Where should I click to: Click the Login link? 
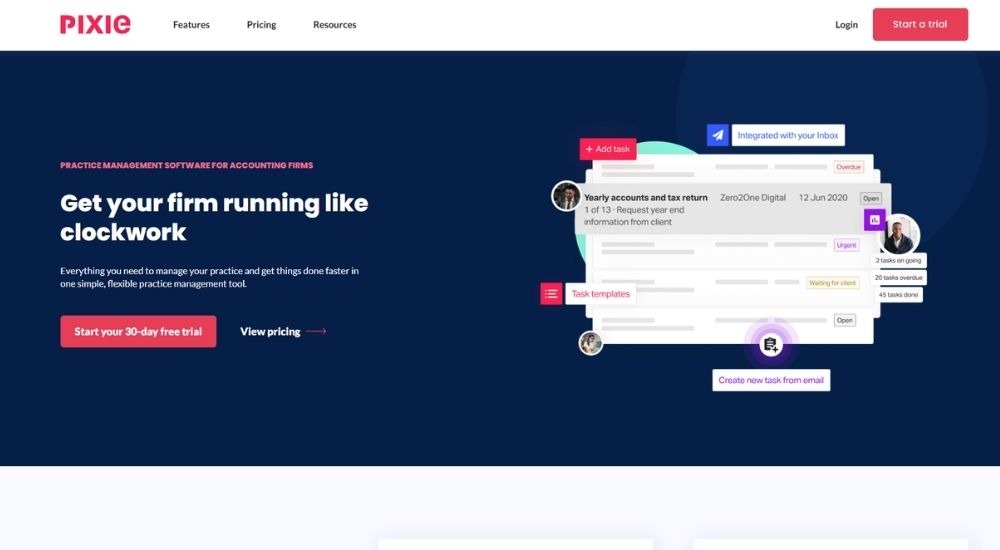(846, 24)
